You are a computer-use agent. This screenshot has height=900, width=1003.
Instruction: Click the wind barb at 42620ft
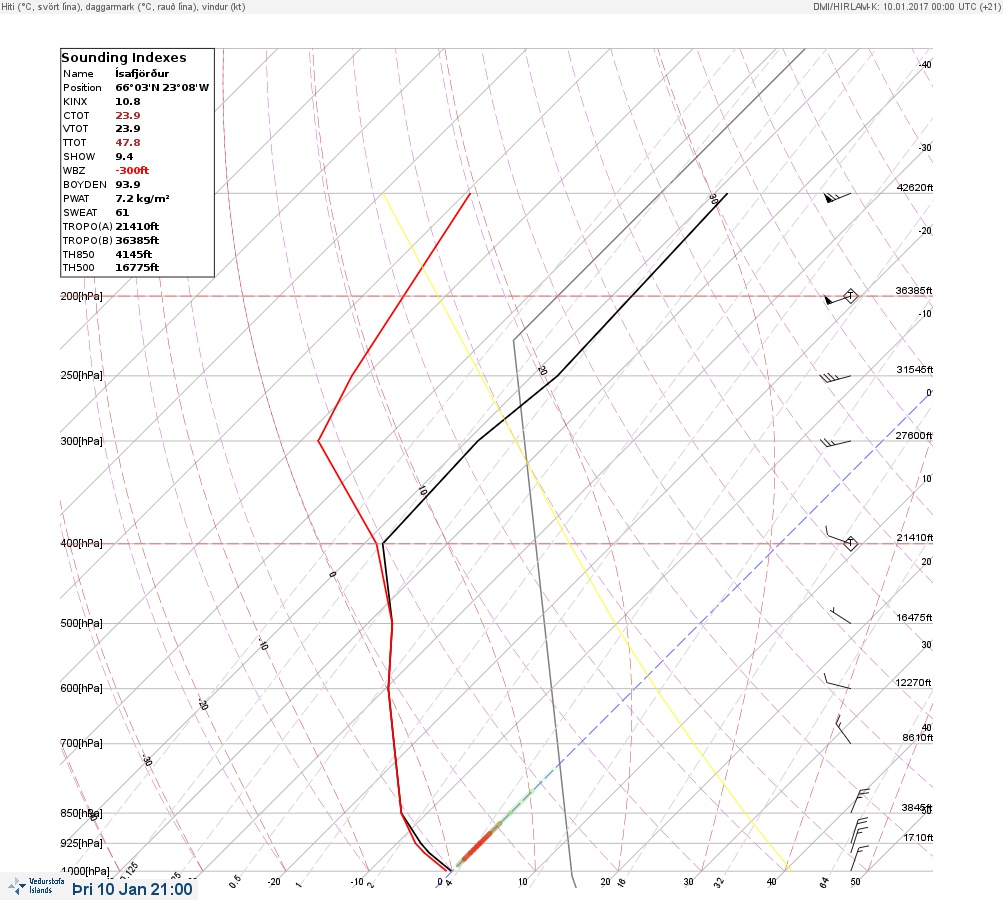pyautogui.click(x=837, y=197)
